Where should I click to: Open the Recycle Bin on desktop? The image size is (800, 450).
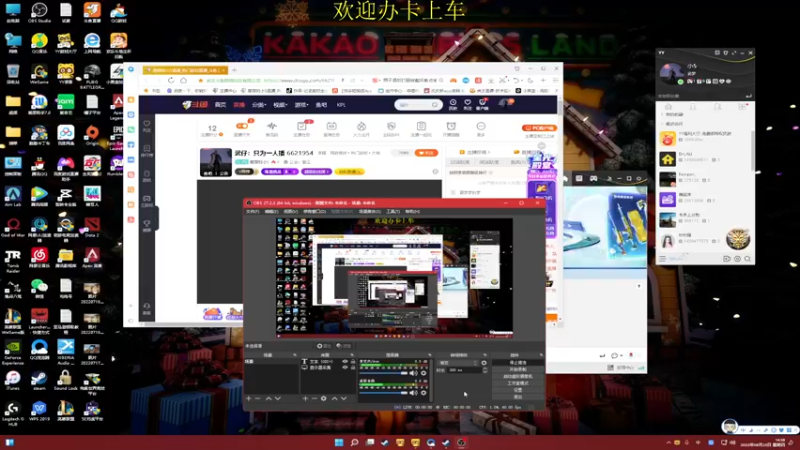(x=13, y=73)
